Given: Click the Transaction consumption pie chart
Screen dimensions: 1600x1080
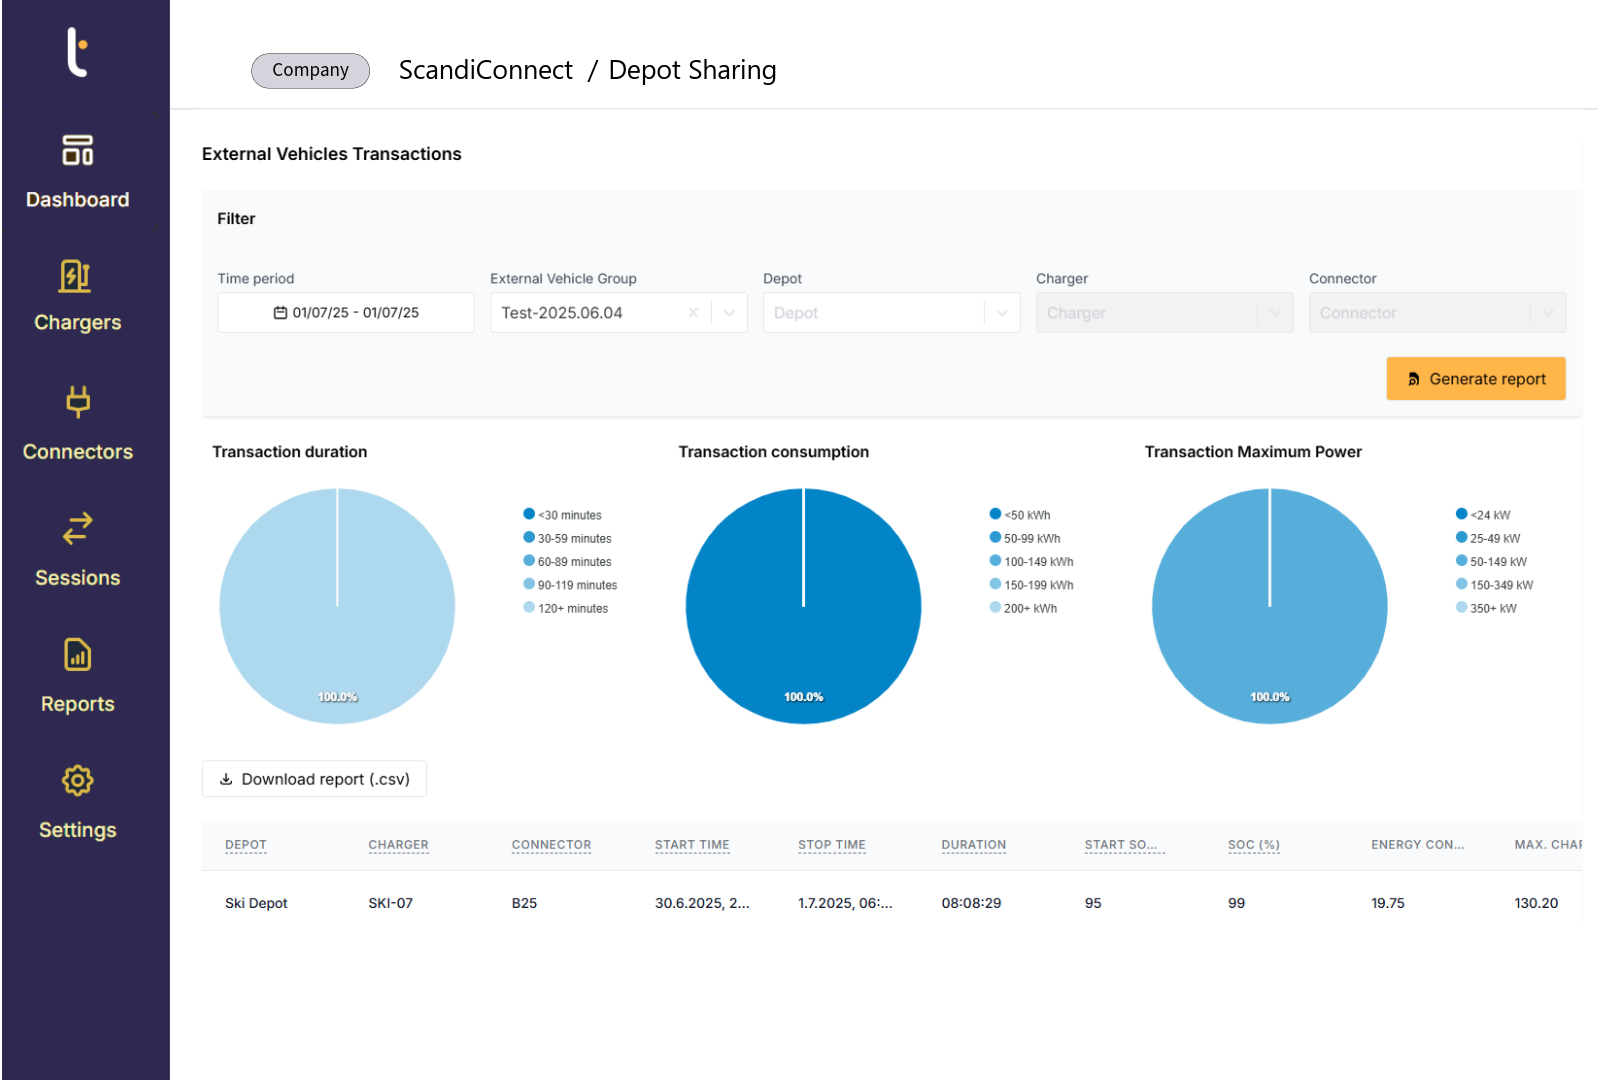Looking at the screenshot, I should coord(803,606).
